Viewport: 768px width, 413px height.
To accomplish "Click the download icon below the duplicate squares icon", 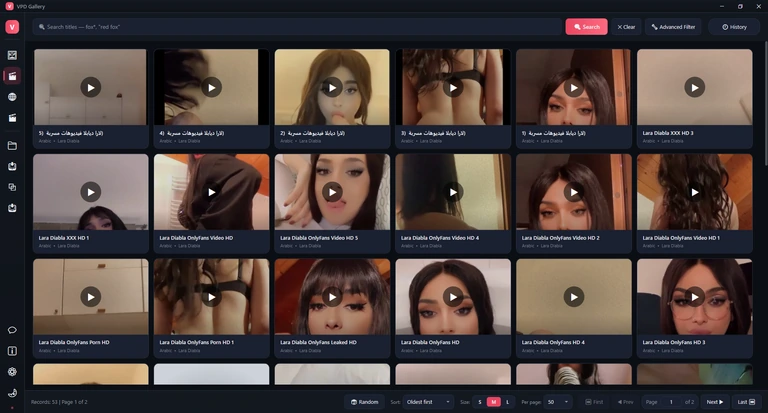I will coord(12,208).
